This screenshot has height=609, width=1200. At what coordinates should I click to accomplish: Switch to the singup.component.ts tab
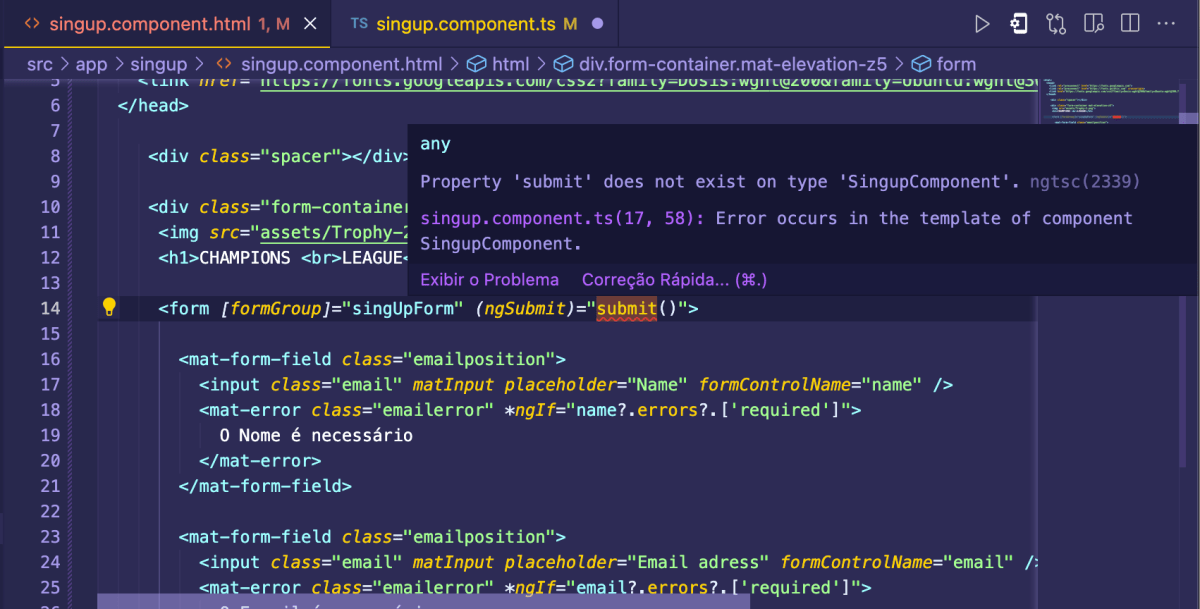464,23
